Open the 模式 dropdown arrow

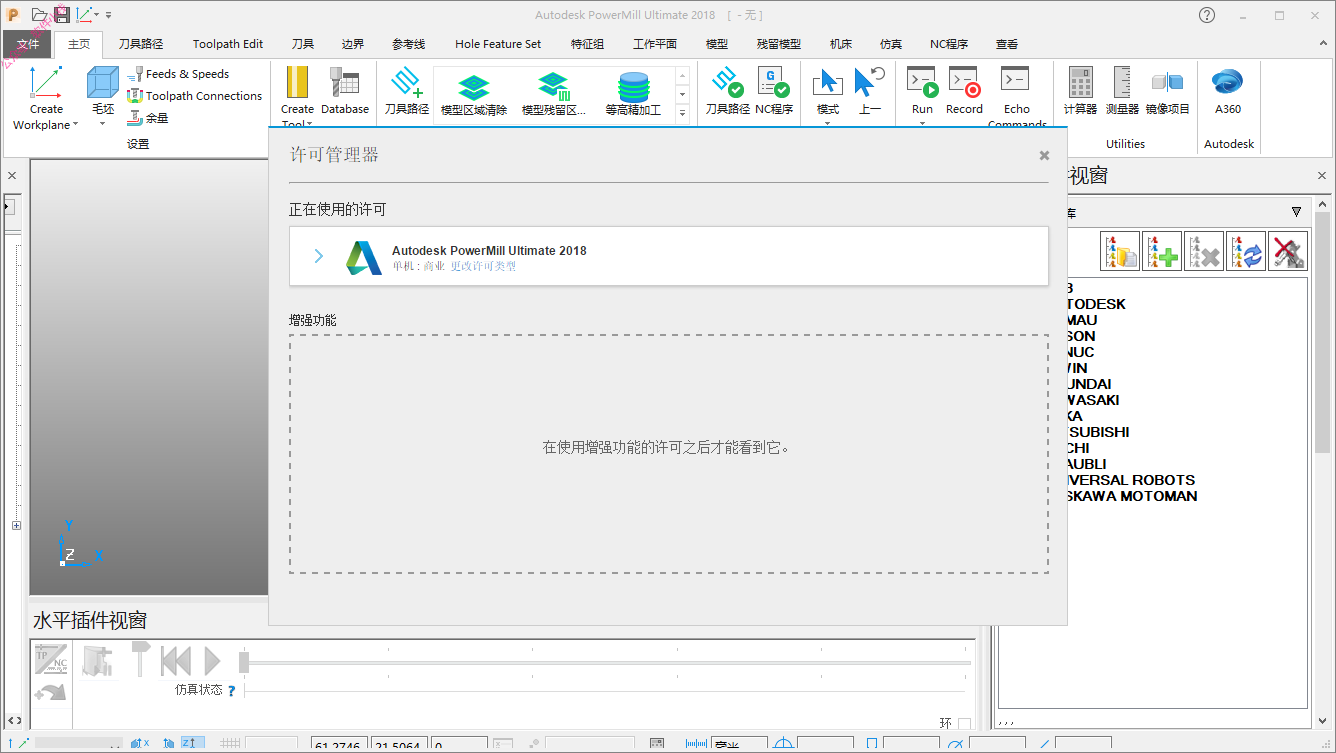coord(827,124)
